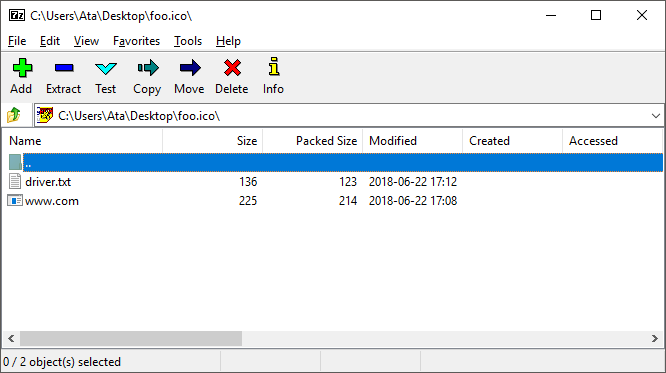Open the File menu
The image size is (666, 373).
[17, 41]
